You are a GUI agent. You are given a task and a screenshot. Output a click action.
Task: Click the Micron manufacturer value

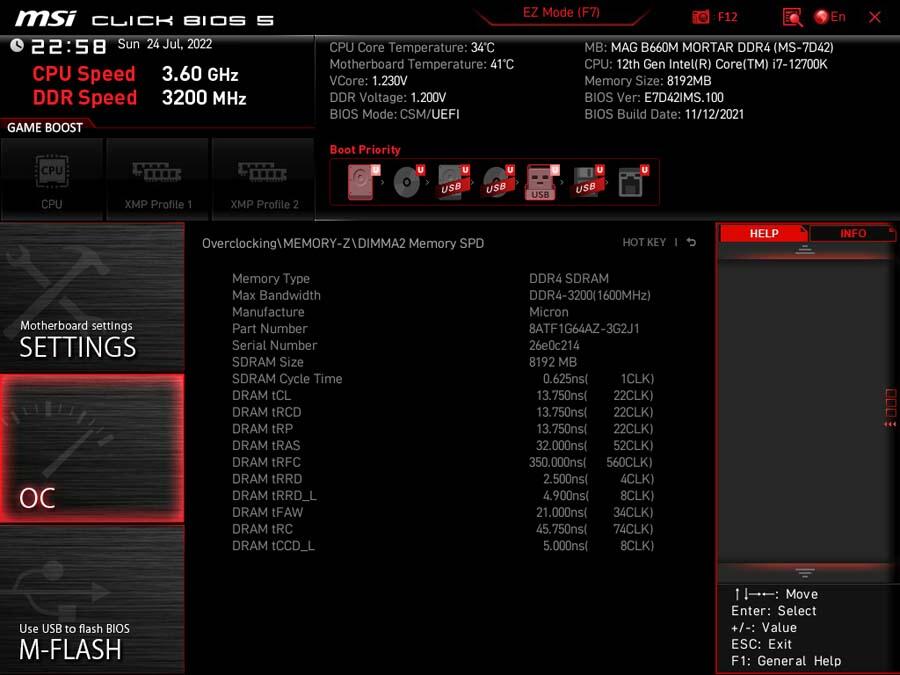[549, 312]
